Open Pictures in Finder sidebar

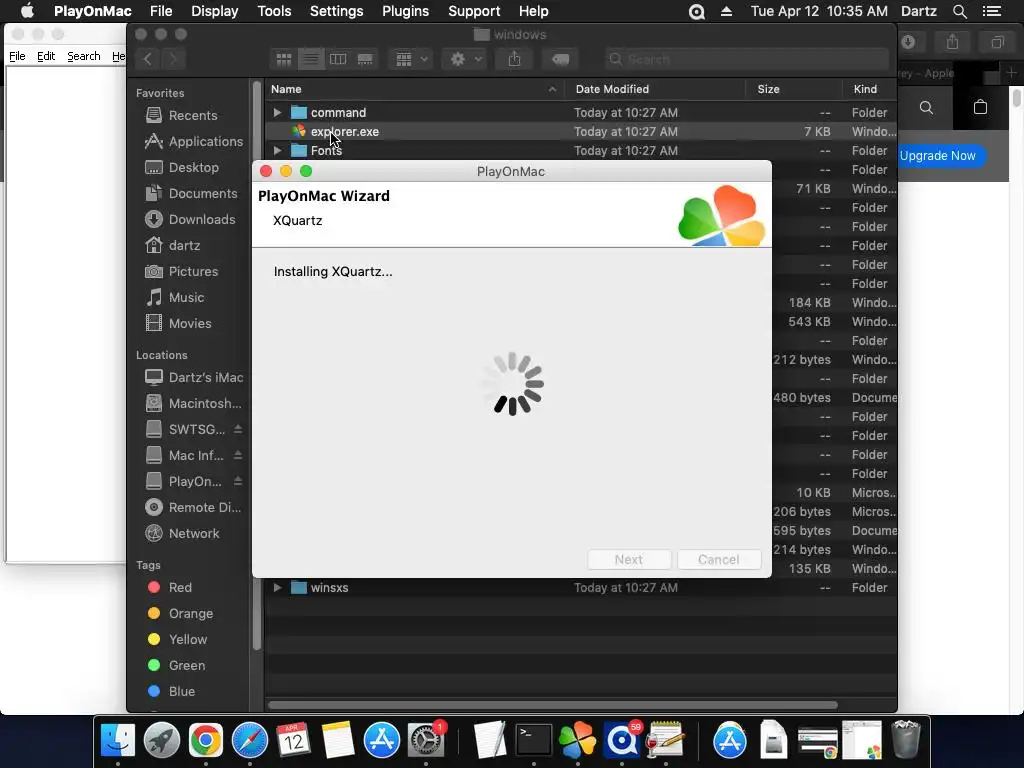coord(181,271)
